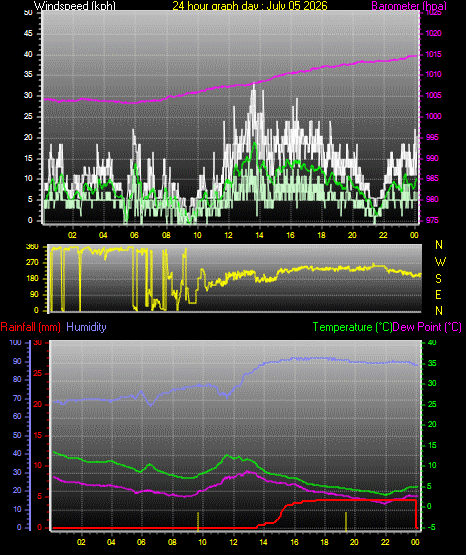Click the yellow marker near hour 20

(346, 521)
